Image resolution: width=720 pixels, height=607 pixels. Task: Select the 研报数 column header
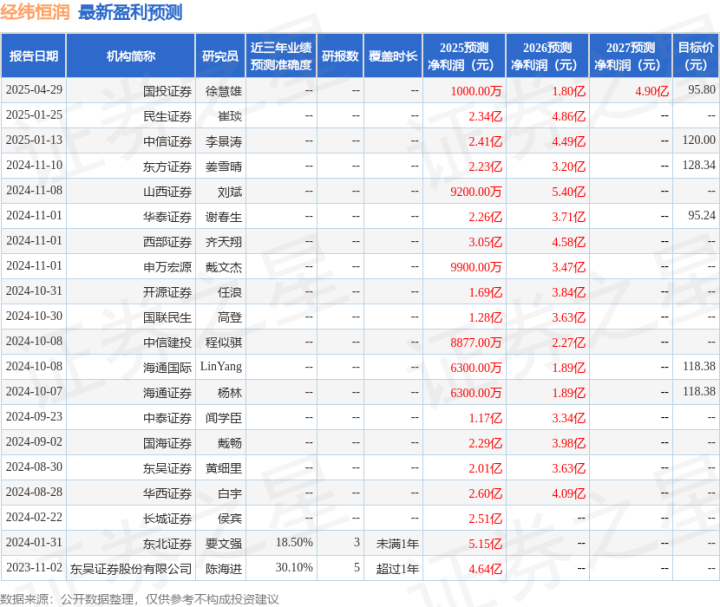340,56
